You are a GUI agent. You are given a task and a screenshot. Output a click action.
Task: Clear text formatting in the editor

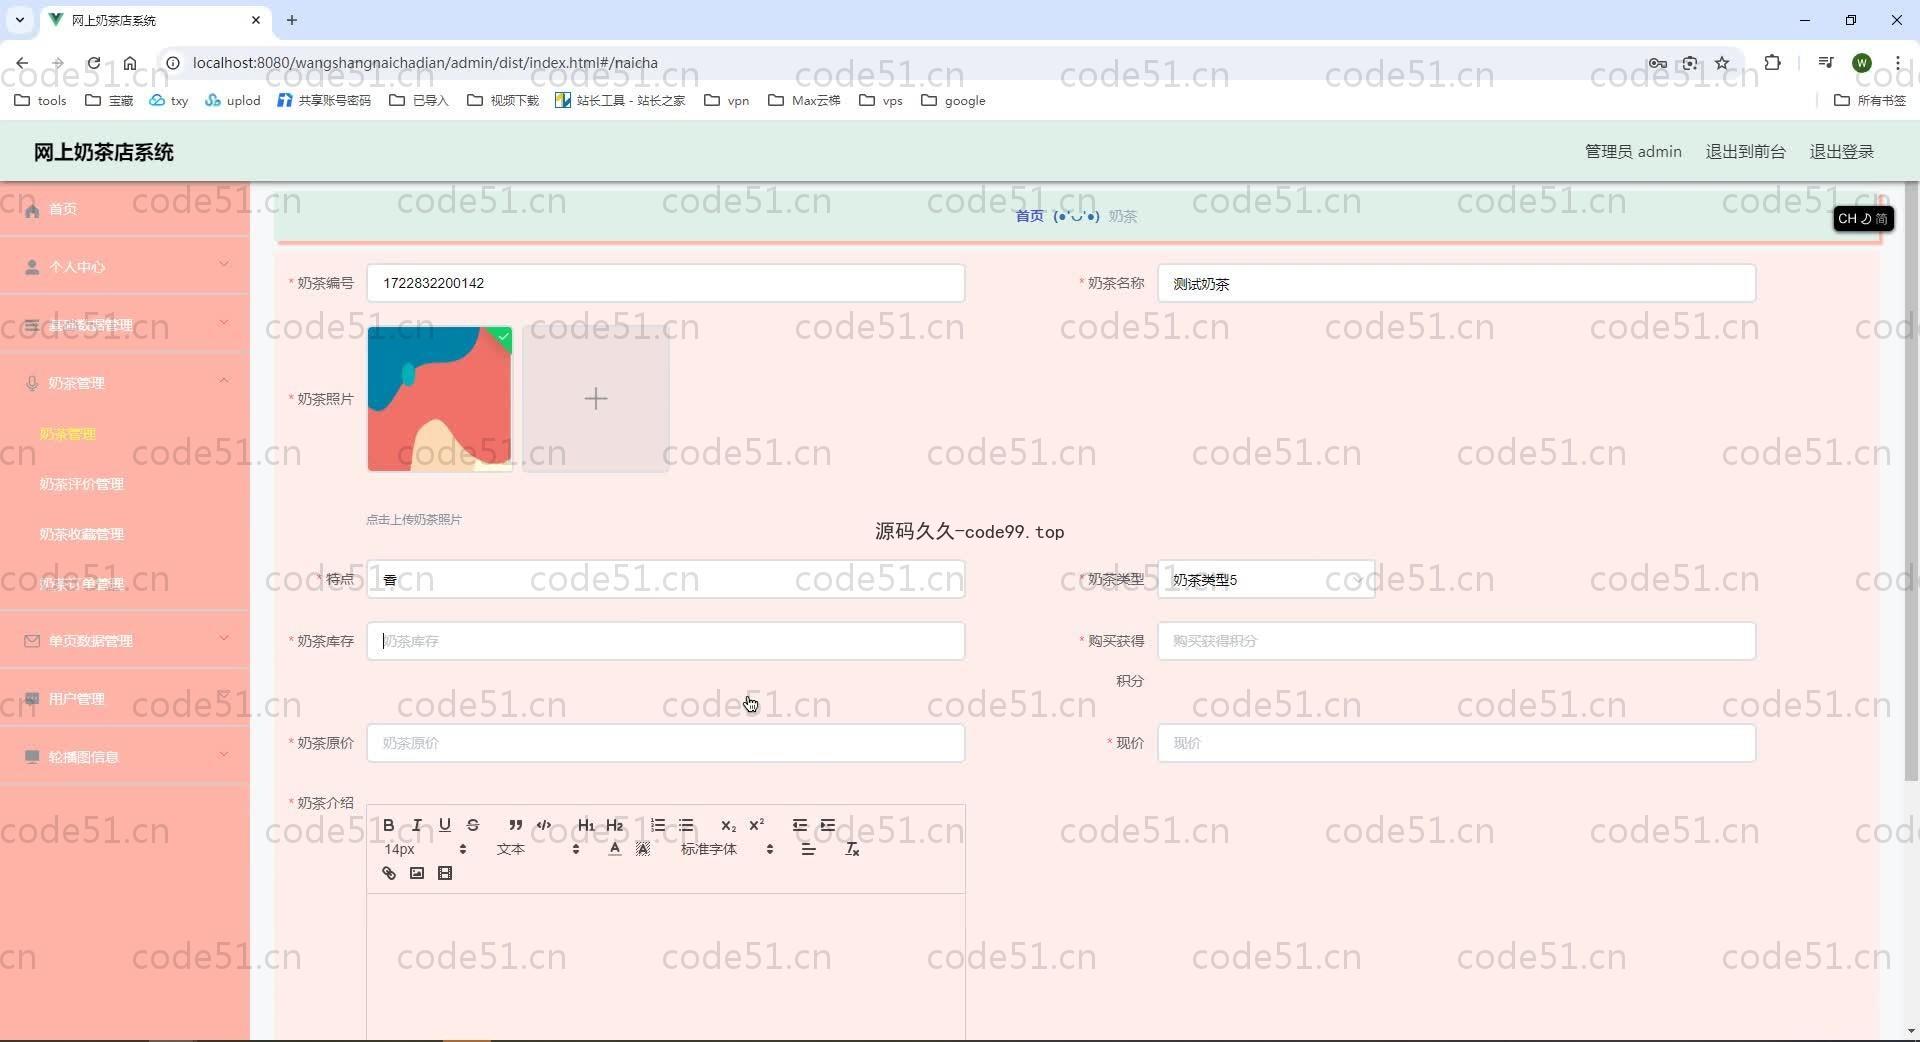(x=852, y=849)
